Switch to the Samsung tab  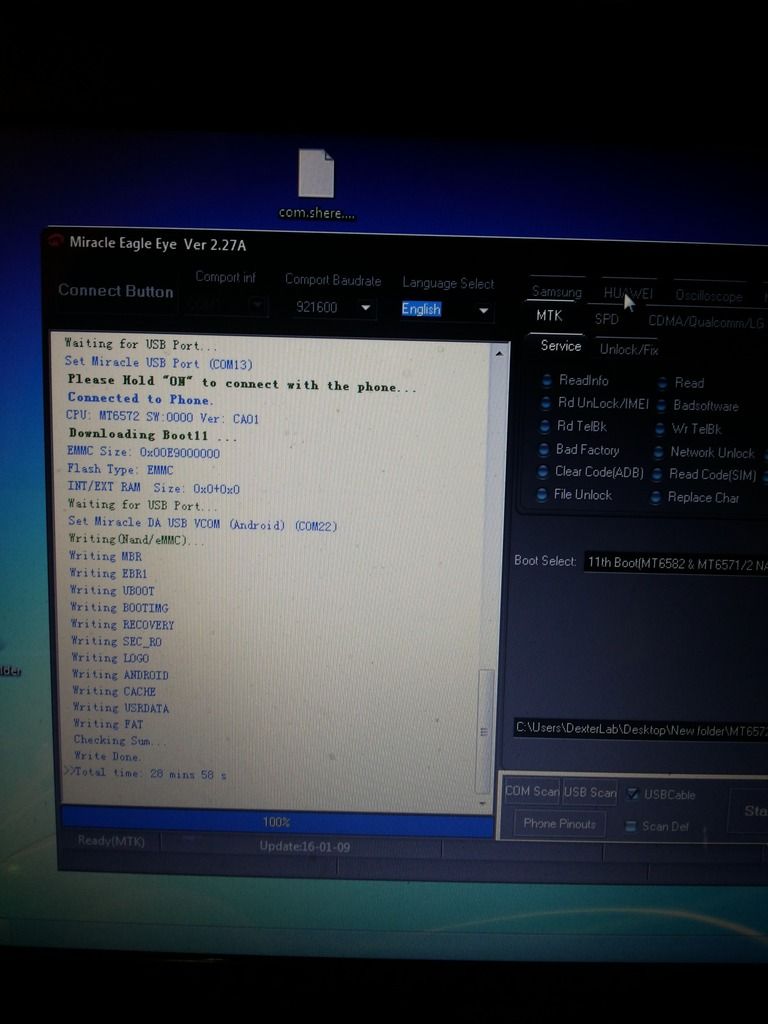click(x=556, y=291)
